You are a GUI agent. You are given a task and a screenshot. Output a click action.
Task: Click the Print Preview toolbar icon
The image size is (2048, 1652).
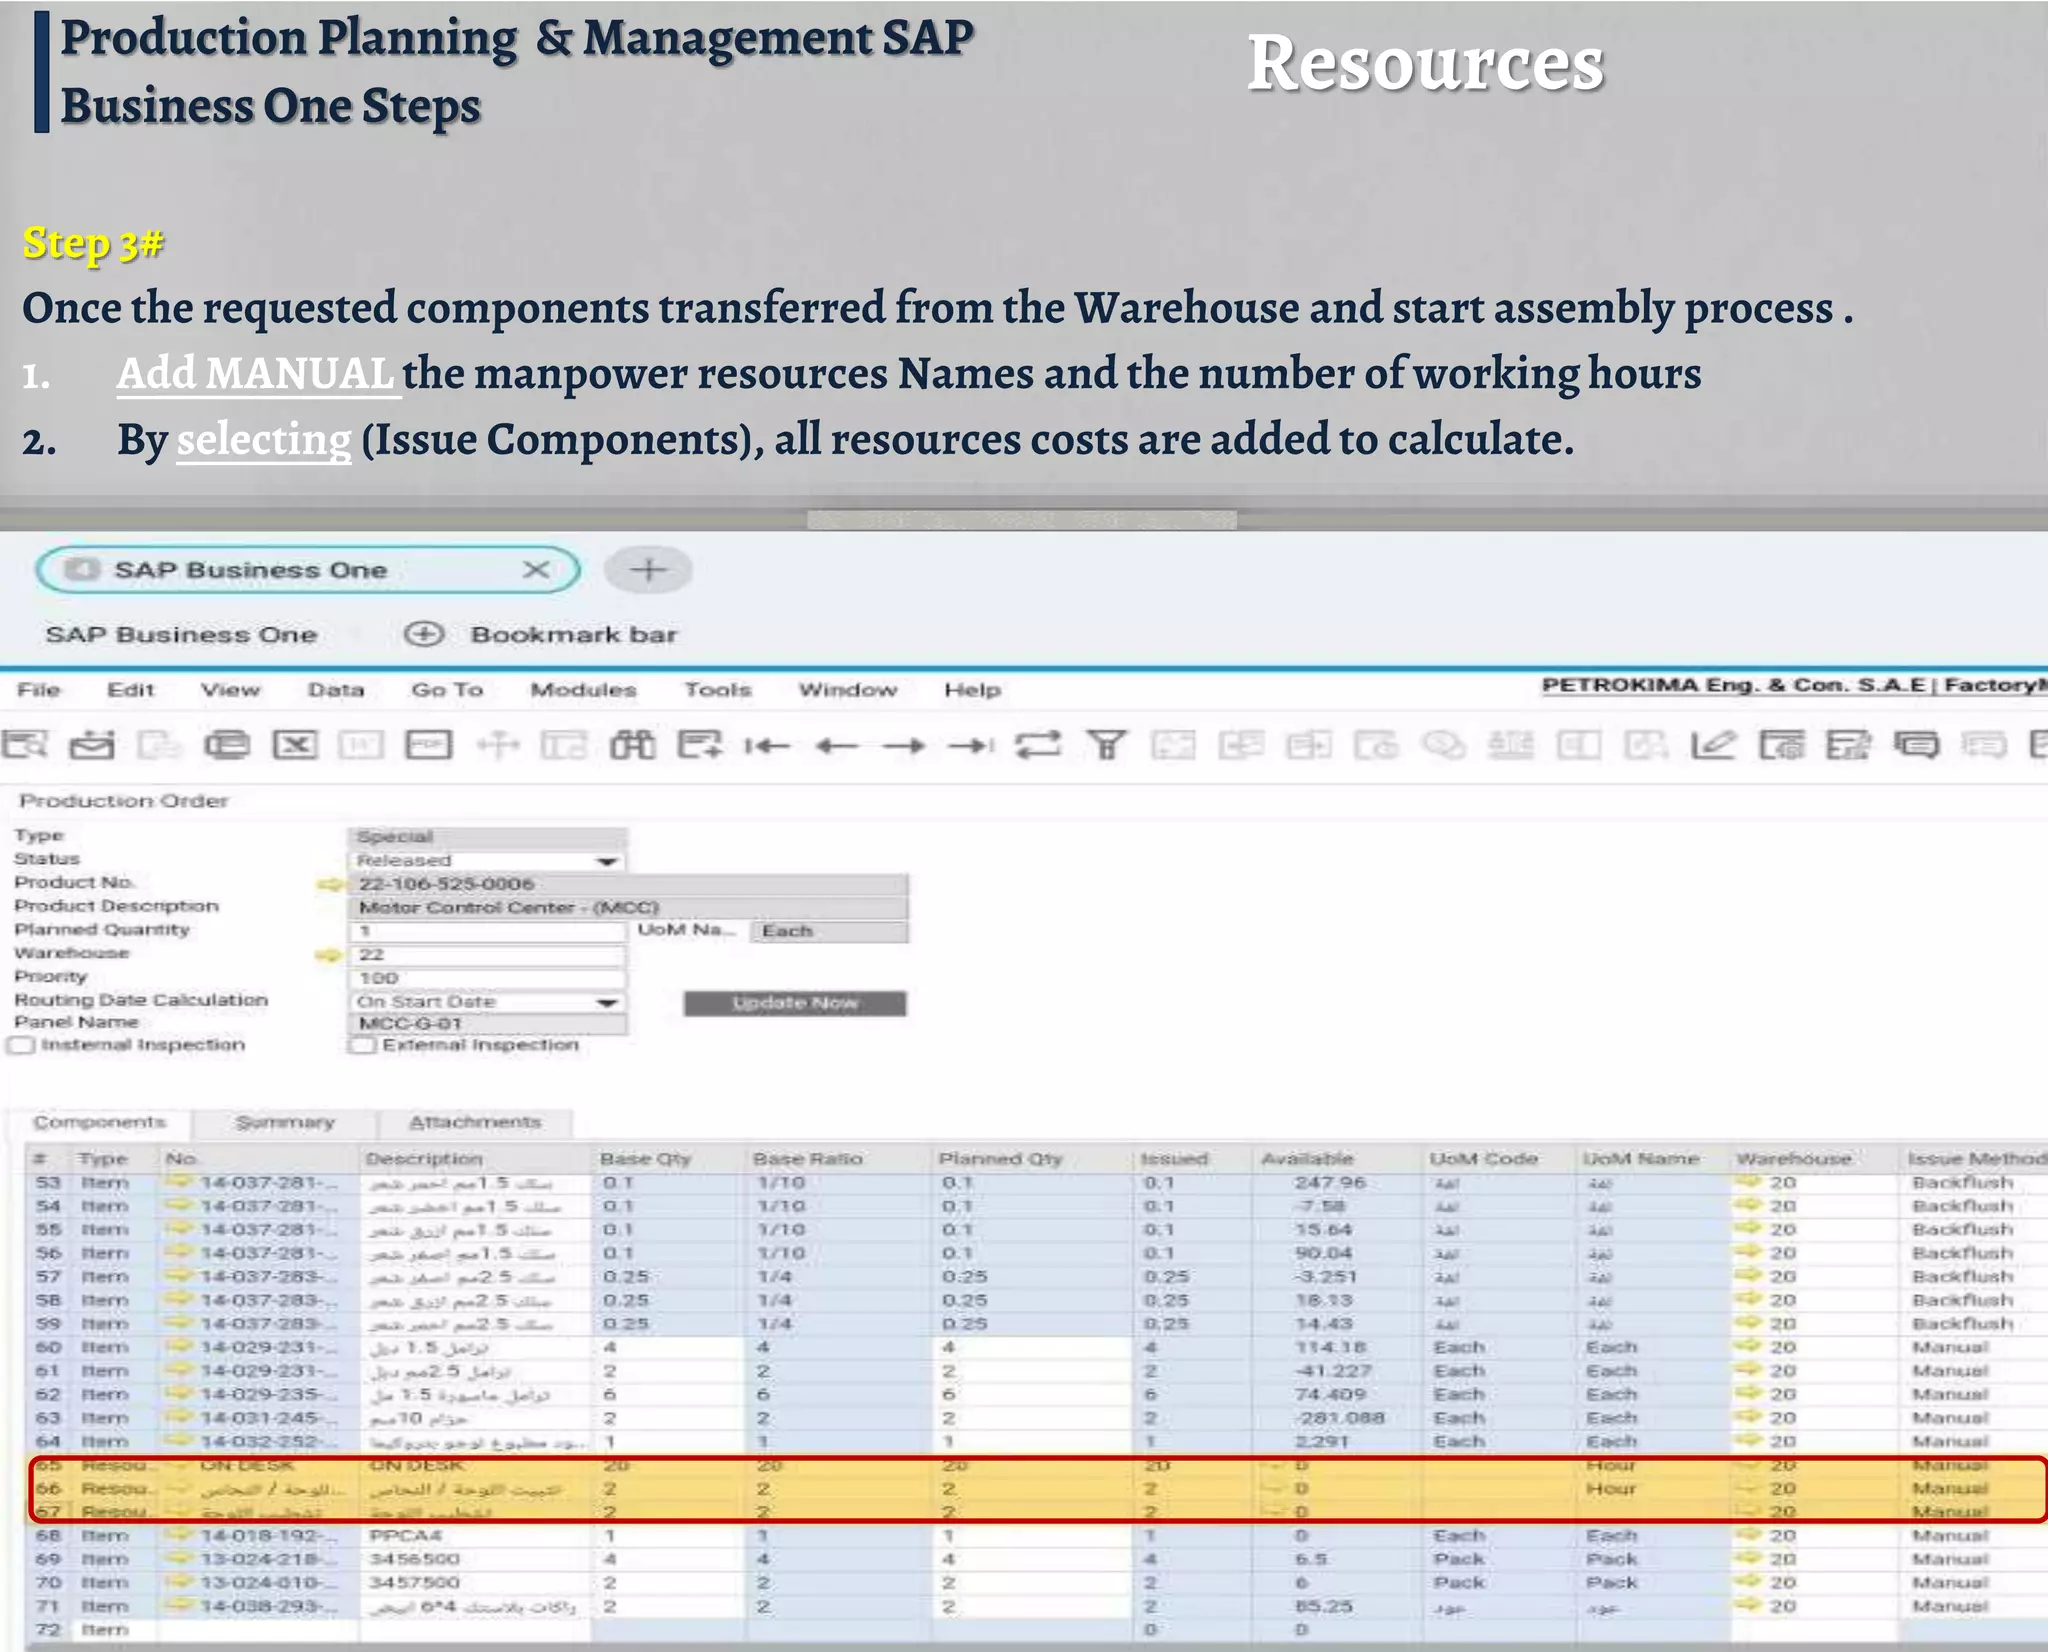[x=24, y=745]
